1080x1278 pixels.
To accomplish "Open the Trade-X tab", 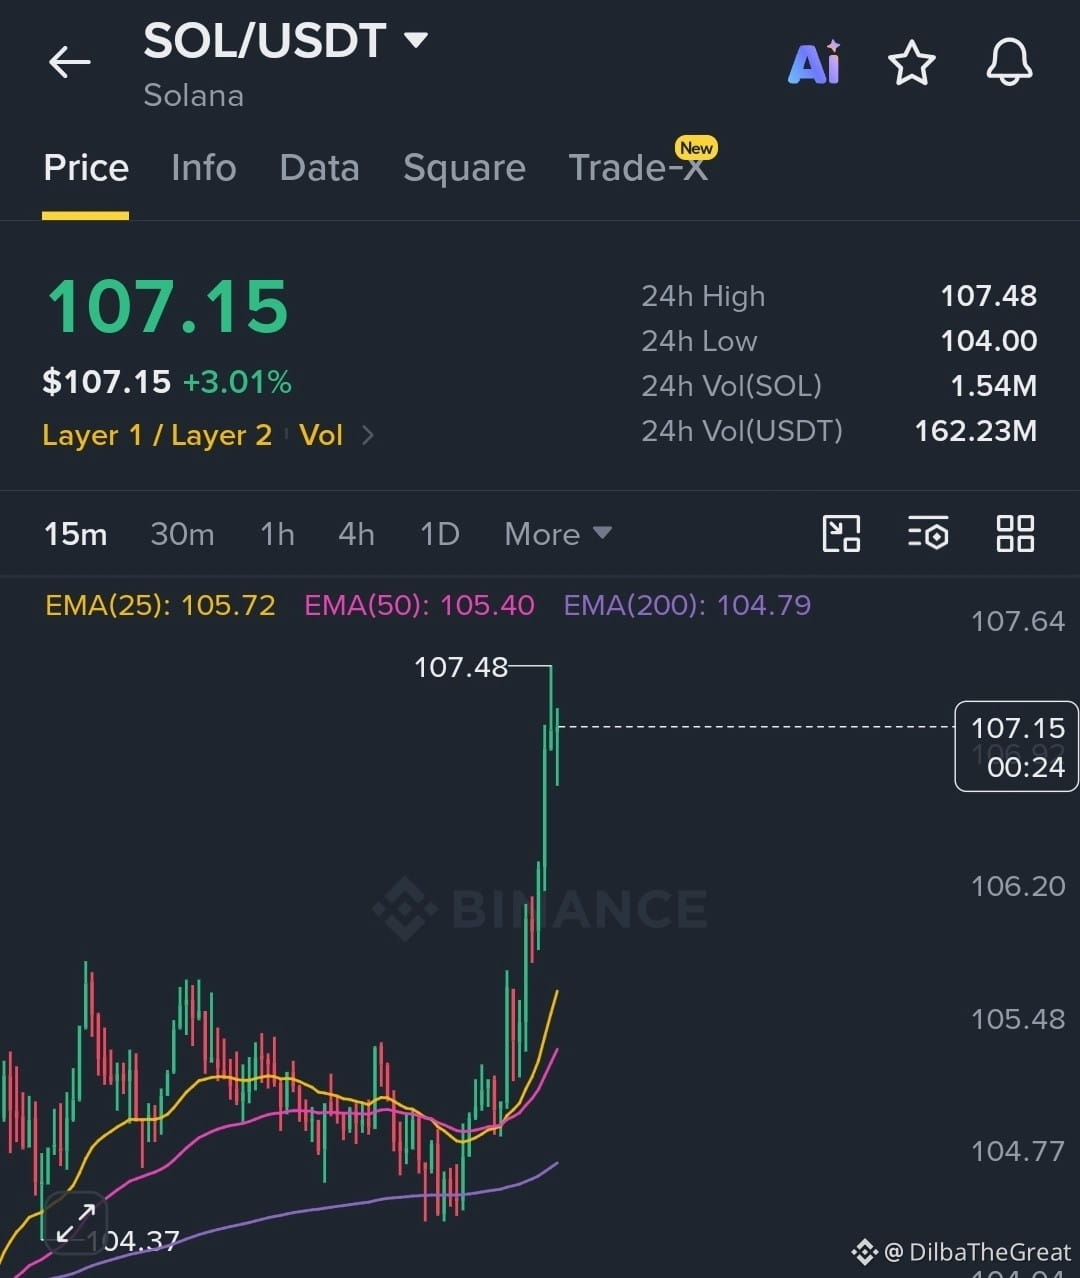I will (639, 168).
